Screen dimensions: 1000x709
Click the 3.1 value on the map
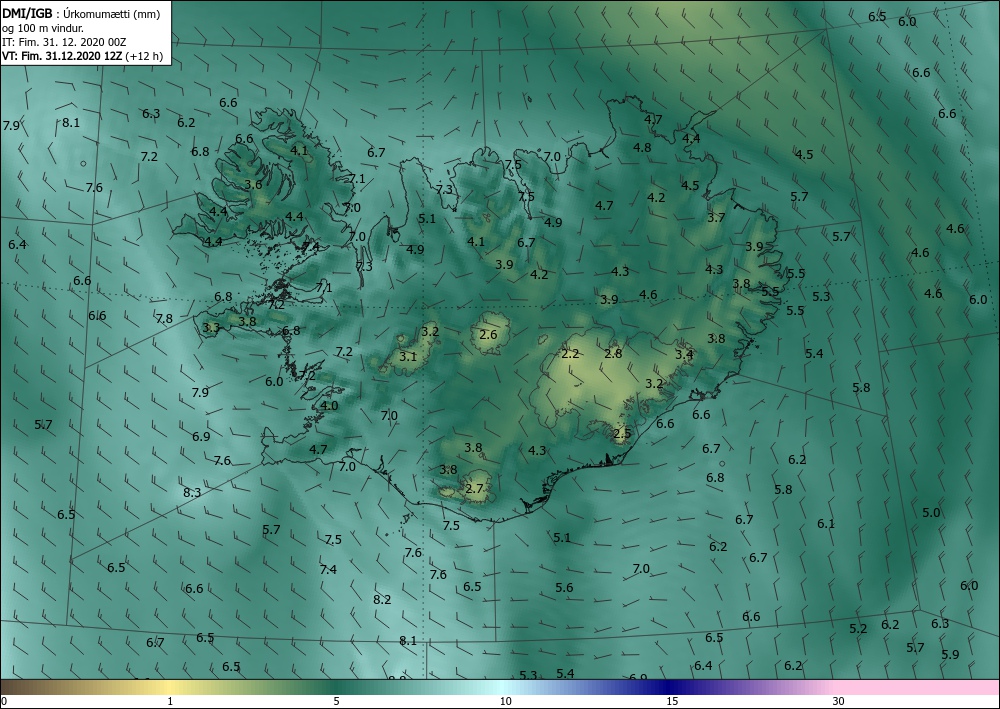(408, 356)
